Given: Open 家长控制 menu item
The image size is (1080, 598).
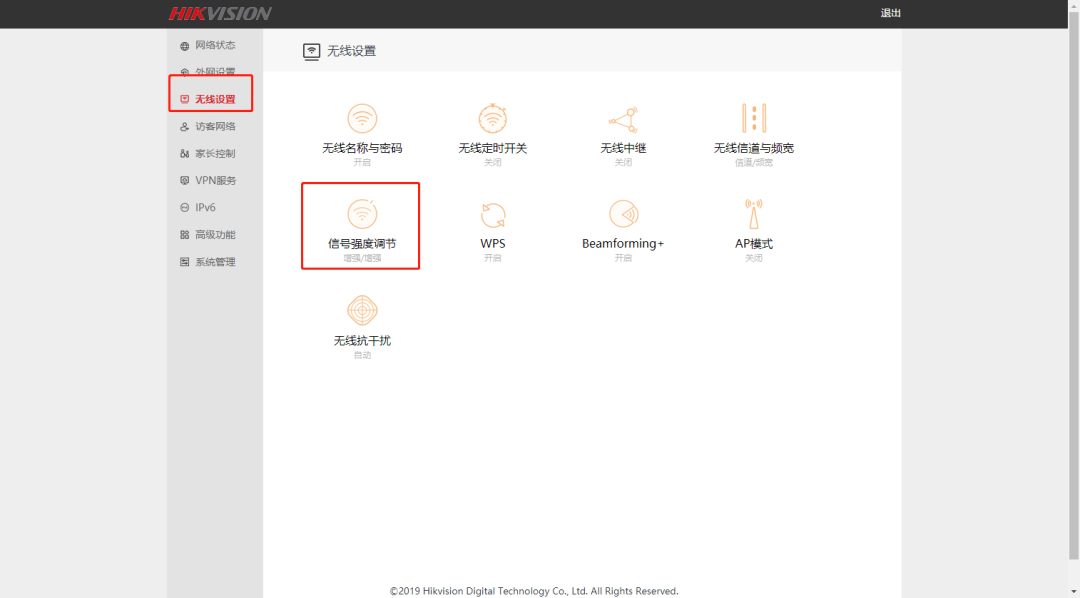Looking at the screenshot, I should tap(215, 154).
